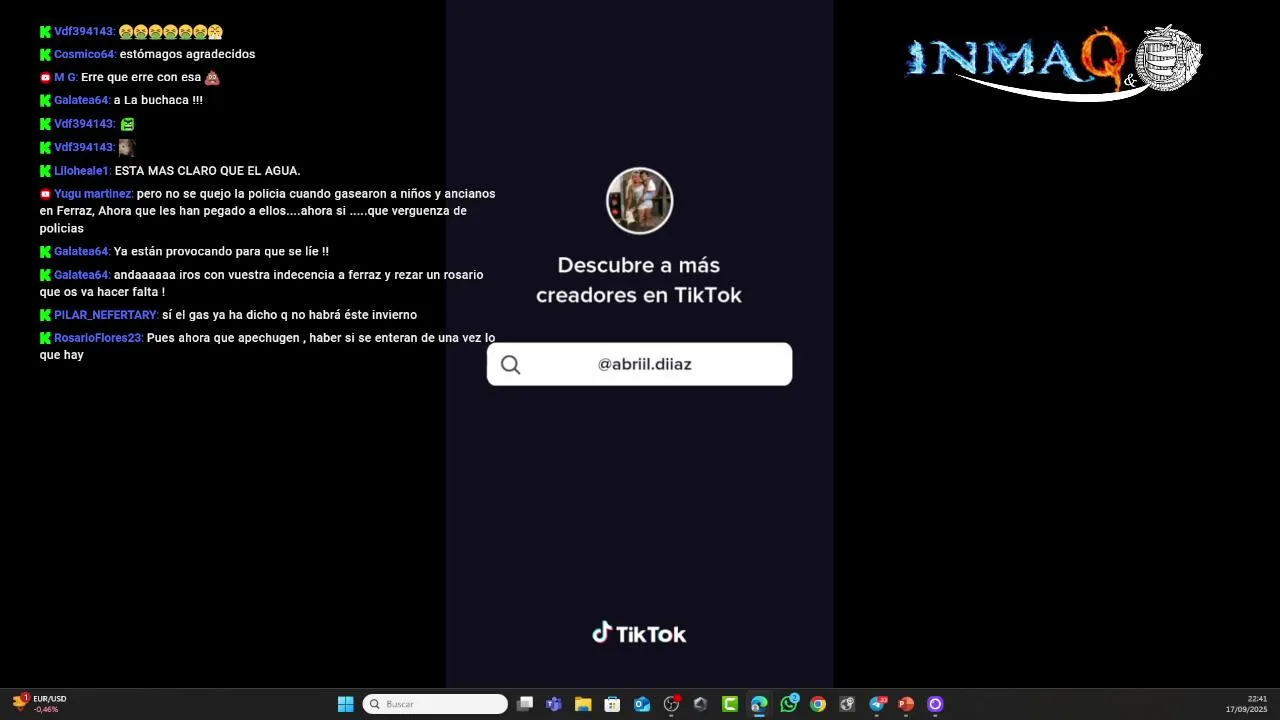
Task: Click 'ESTA MAS CLARO QUE EL AGUA.' message
Action: pyautogui.click(x=208, y=171)
